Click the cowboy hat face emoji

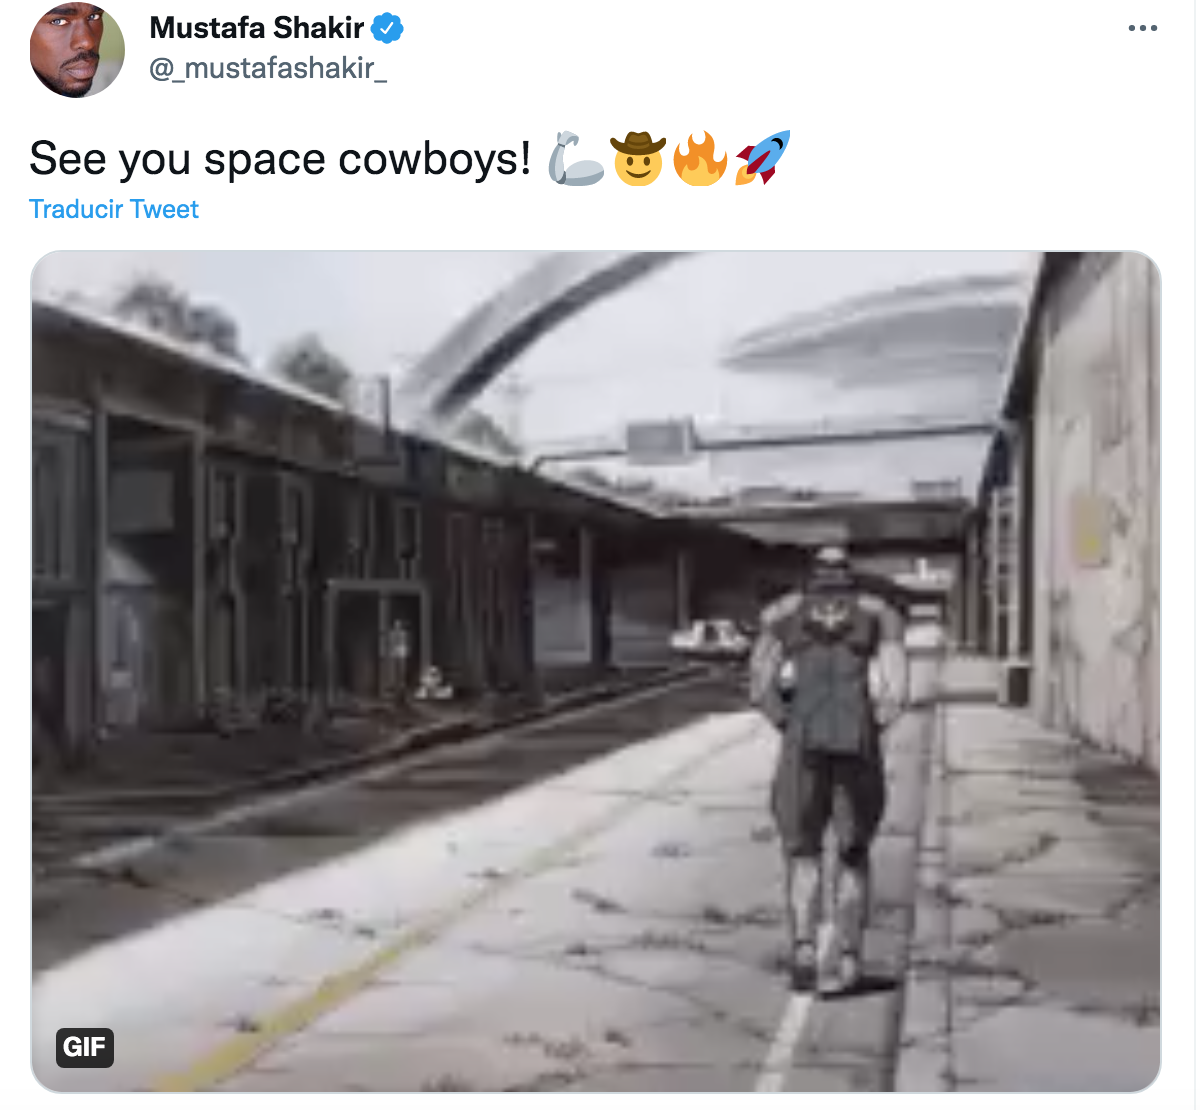pos(638,158)
